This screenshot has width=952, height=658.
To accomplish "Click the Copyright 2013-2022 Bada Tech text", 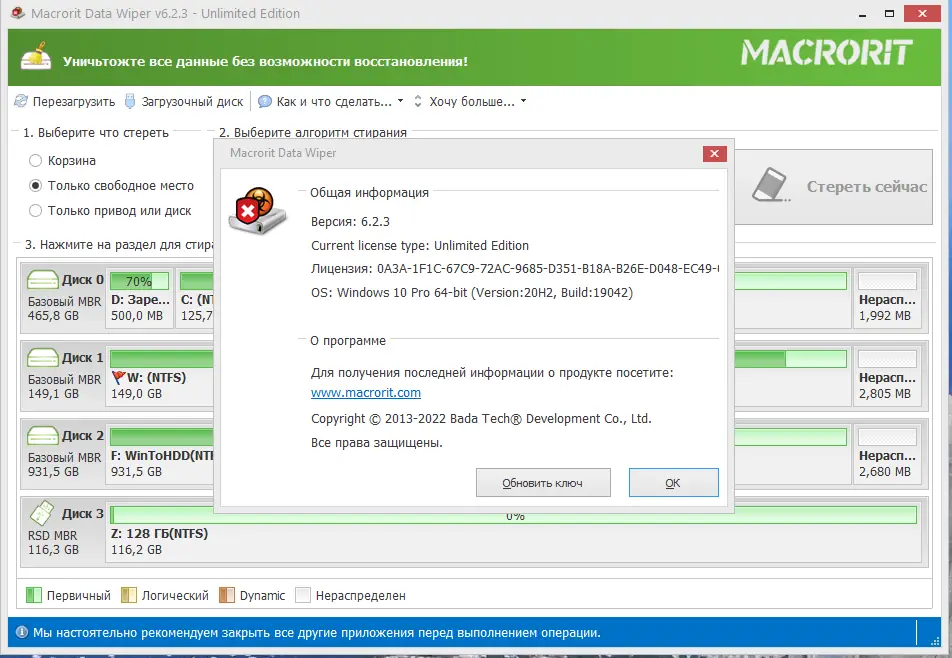I will coord(481,419).
